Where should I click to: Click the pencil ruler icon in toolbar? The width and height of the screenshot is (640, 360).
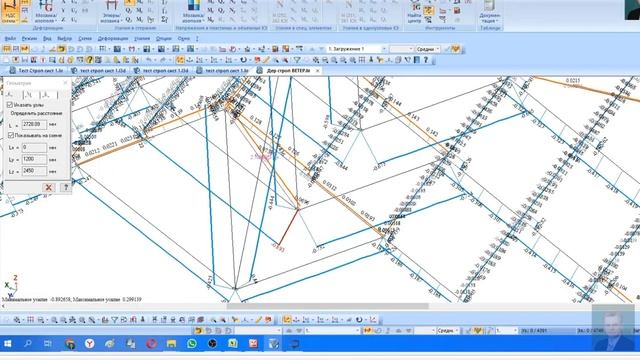click(266, 60)
